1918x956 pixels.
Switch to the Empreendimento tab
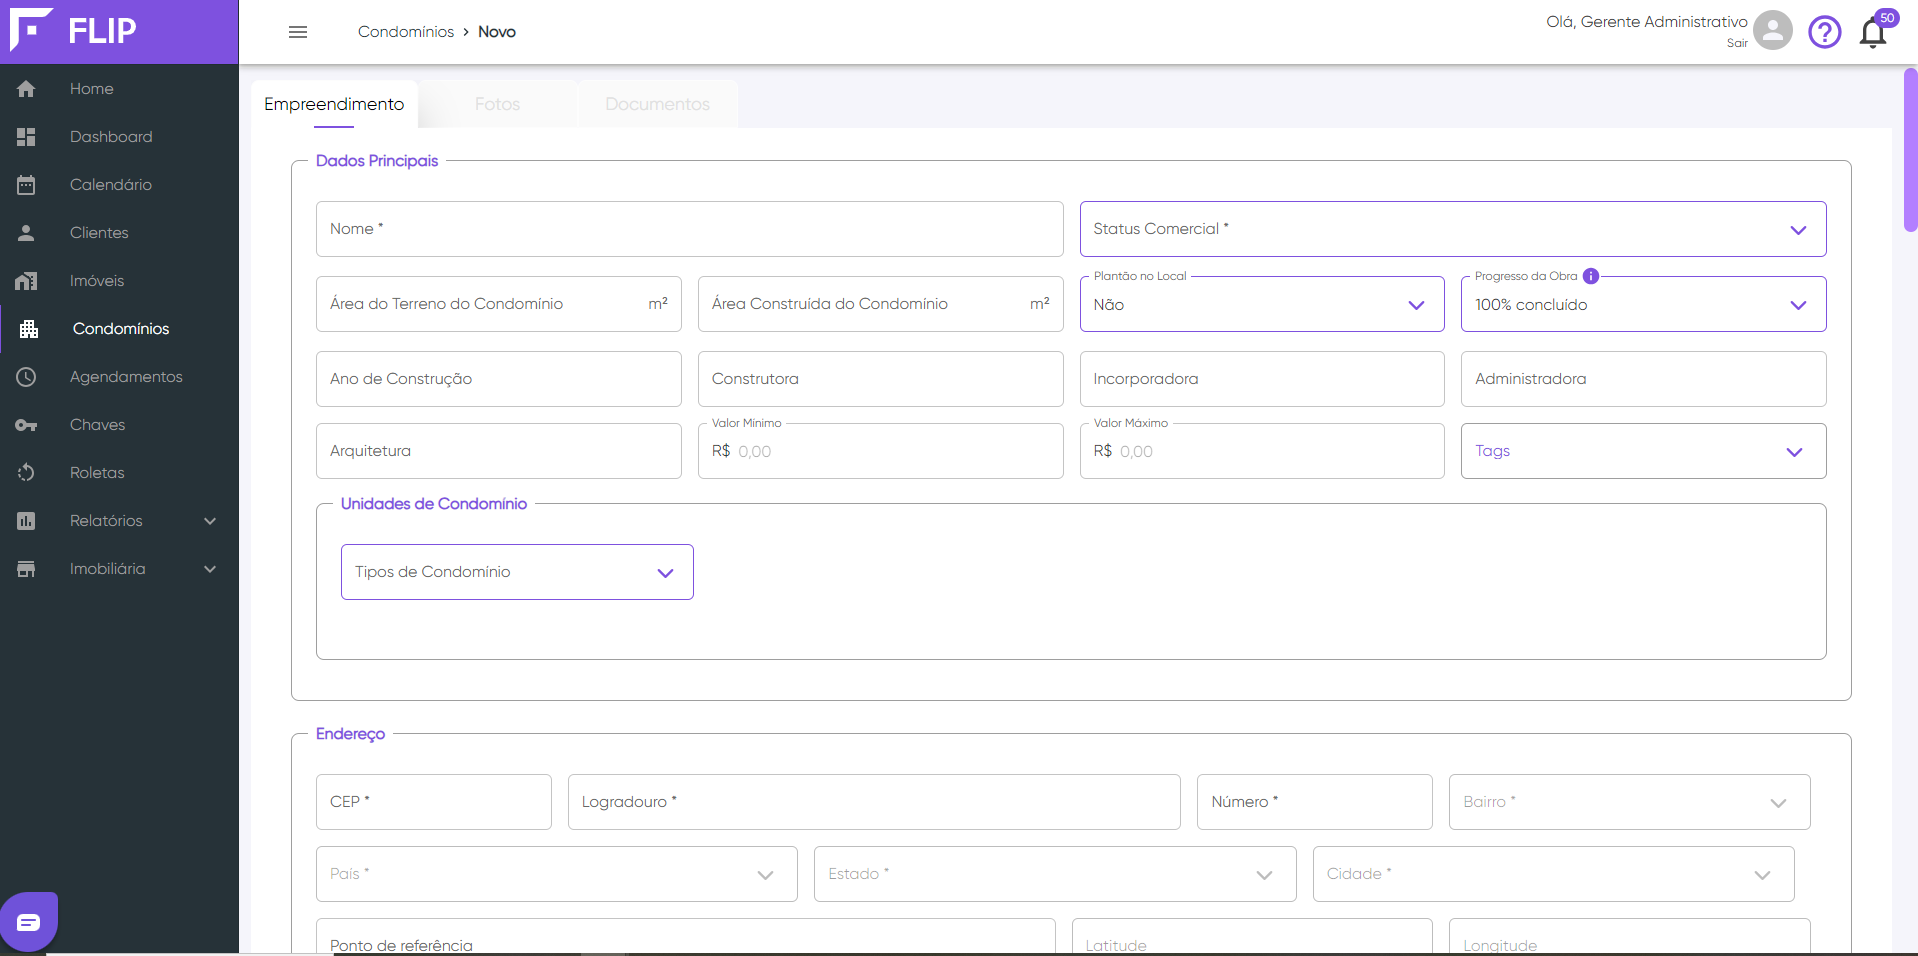334,104
